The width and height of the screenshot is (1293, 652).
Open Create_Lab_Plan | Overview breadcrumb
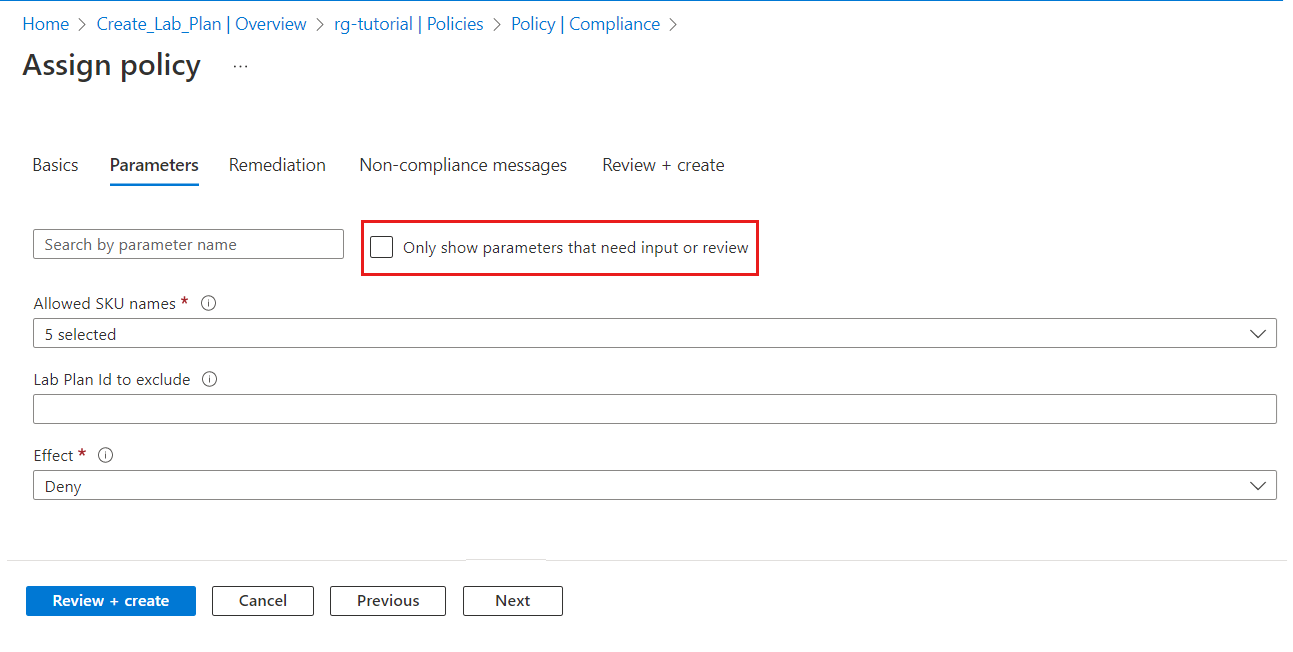(x=202, y=24)
